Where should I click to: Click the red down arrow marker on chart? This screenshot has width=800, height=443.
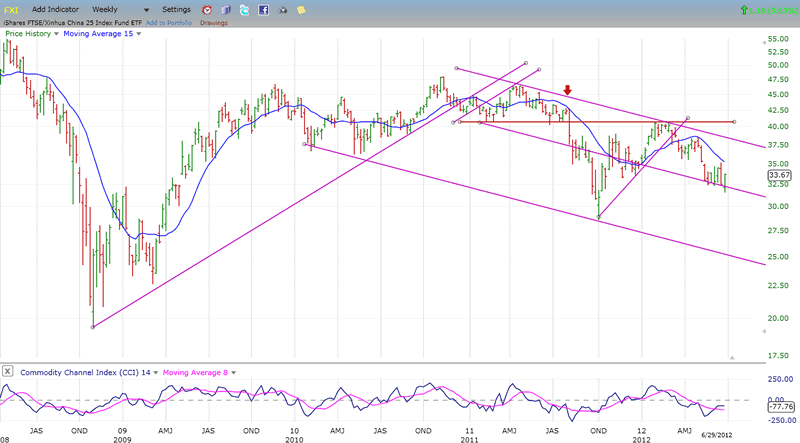pos(568,91)
